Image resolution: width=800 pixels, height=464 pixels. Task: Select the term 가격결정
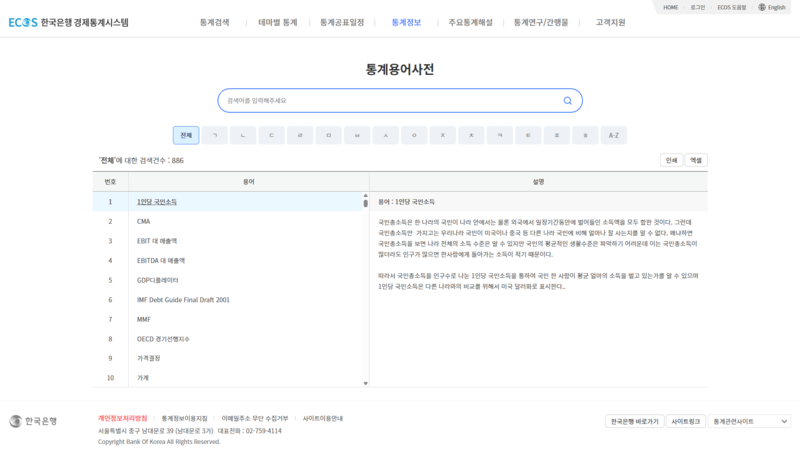[148, 358]
